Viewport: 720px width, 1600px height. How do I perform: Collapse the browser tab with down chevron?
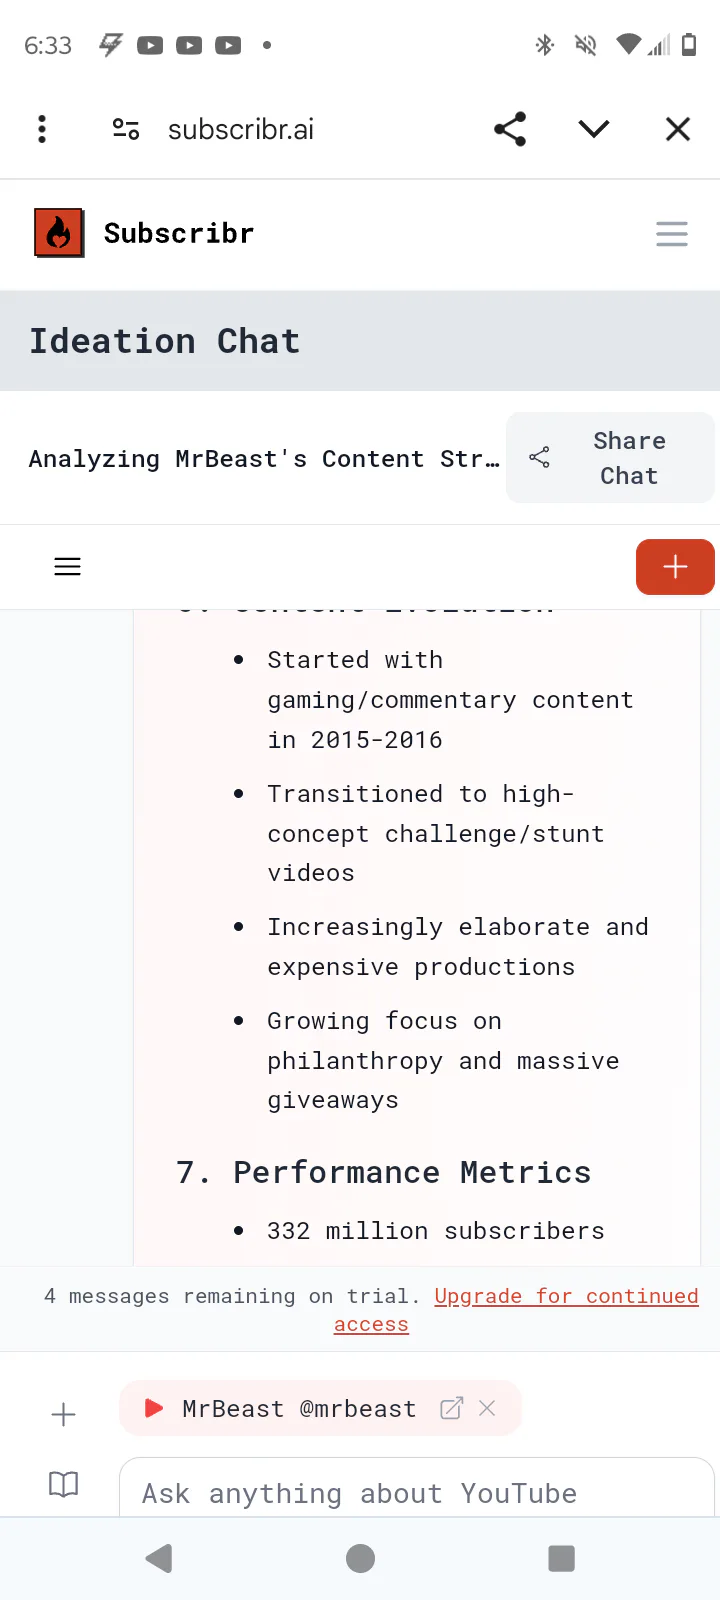[x=594, y=129]
